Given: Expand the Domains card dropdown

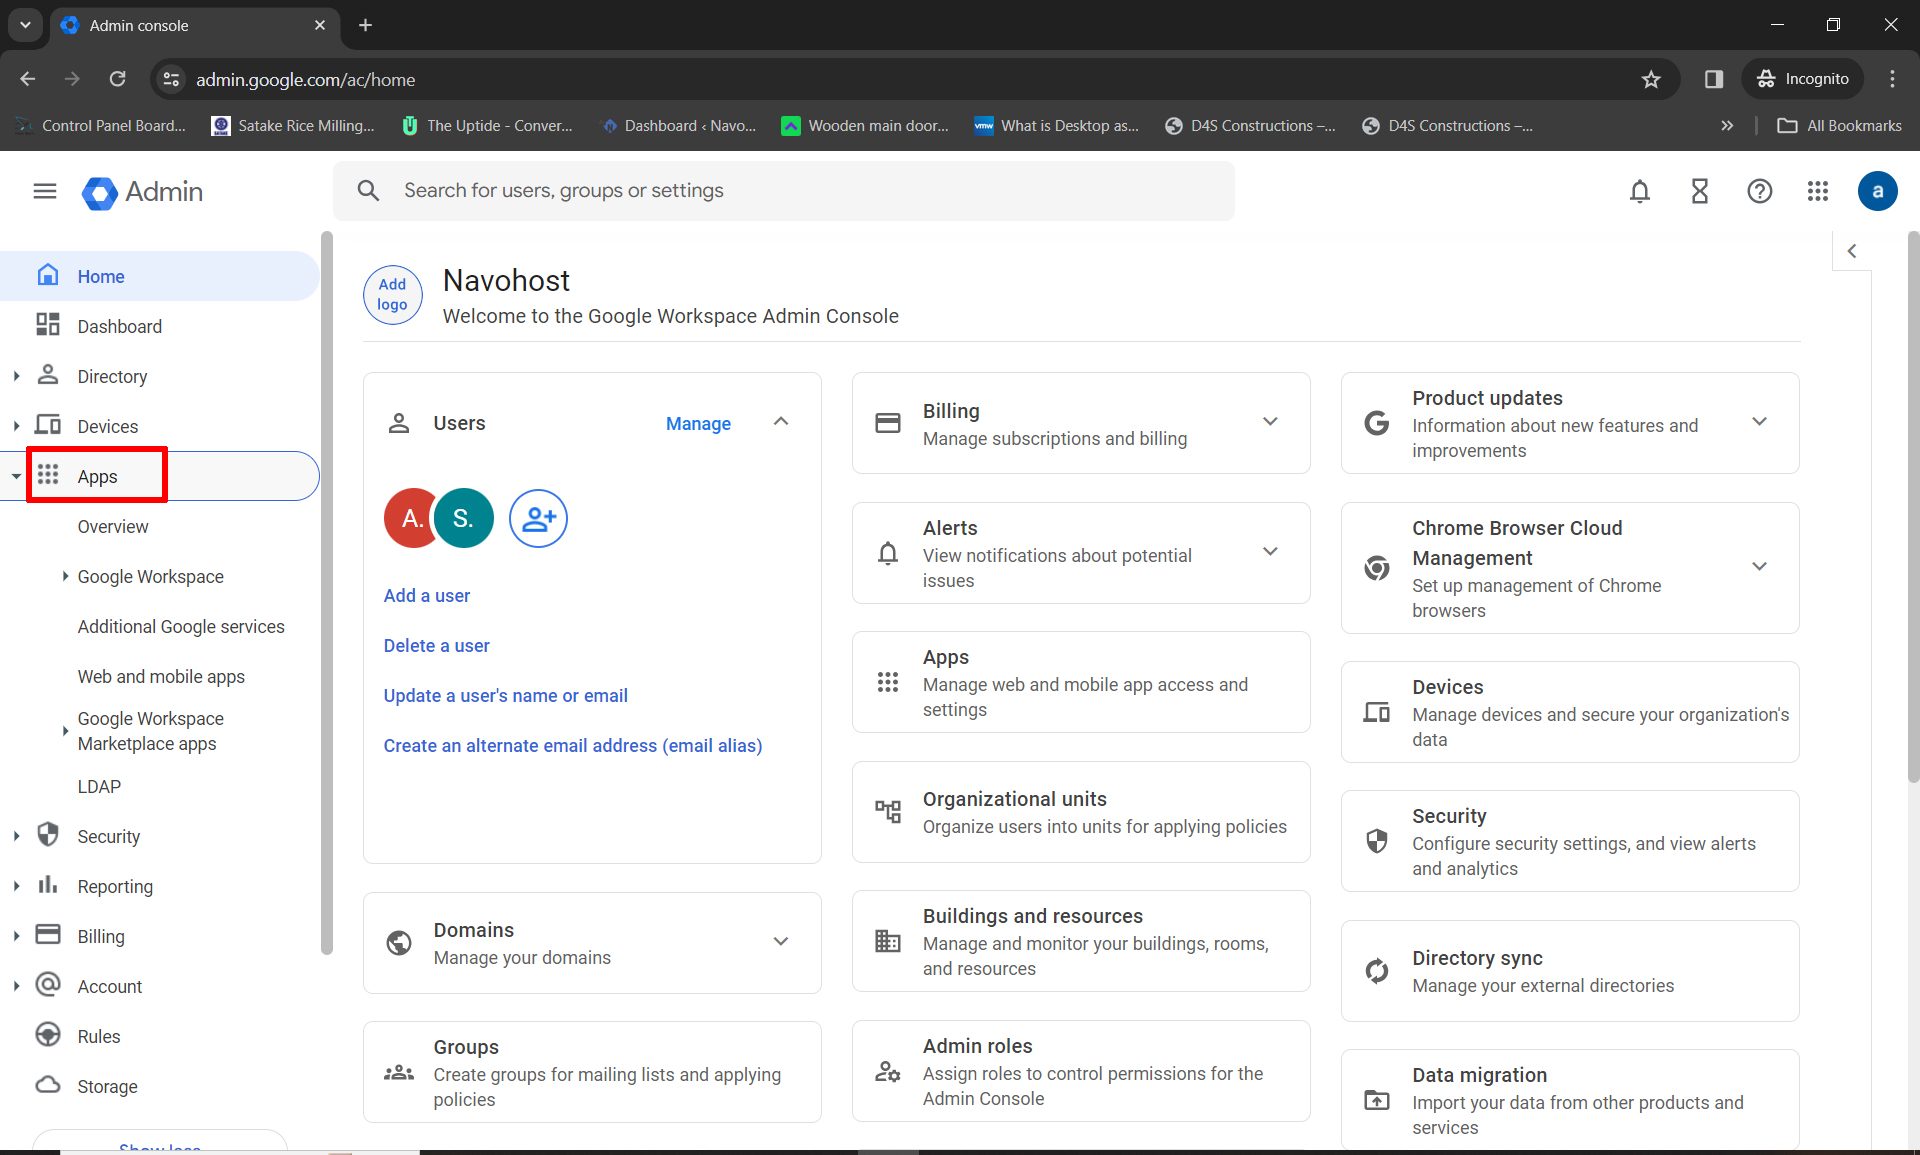Looking at the screenshot, I should coord(781,941).
